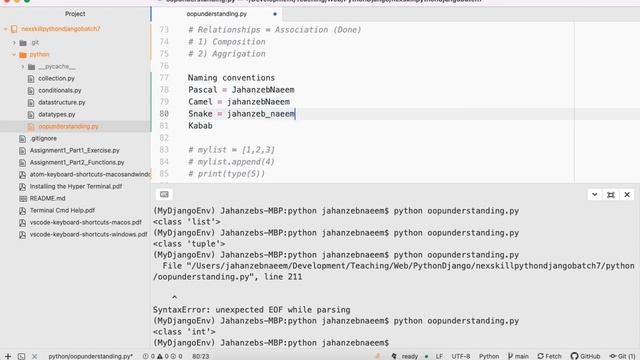This screenshot has width=640, height=360.
Task: Click the python/oopunderstanding.py* path in status bar
Action: coord(91,356)
